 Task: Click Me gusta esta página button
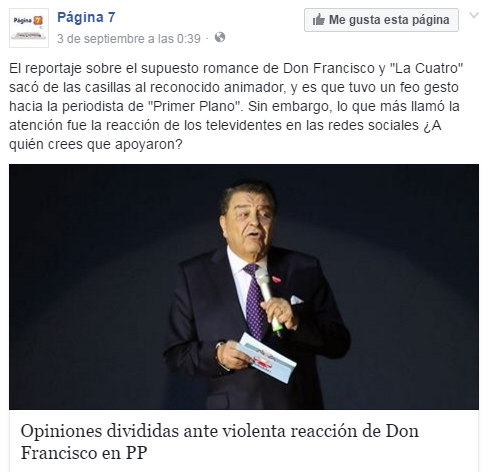[381, 20]
